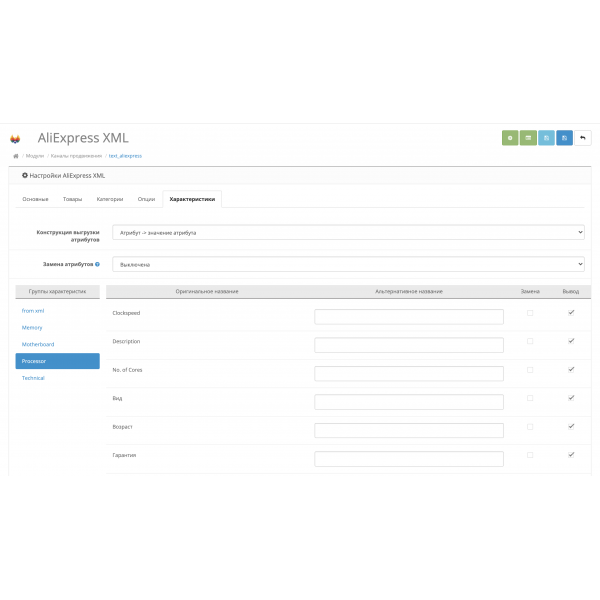
Task: Click the Вывод column header
Action: 571,291
